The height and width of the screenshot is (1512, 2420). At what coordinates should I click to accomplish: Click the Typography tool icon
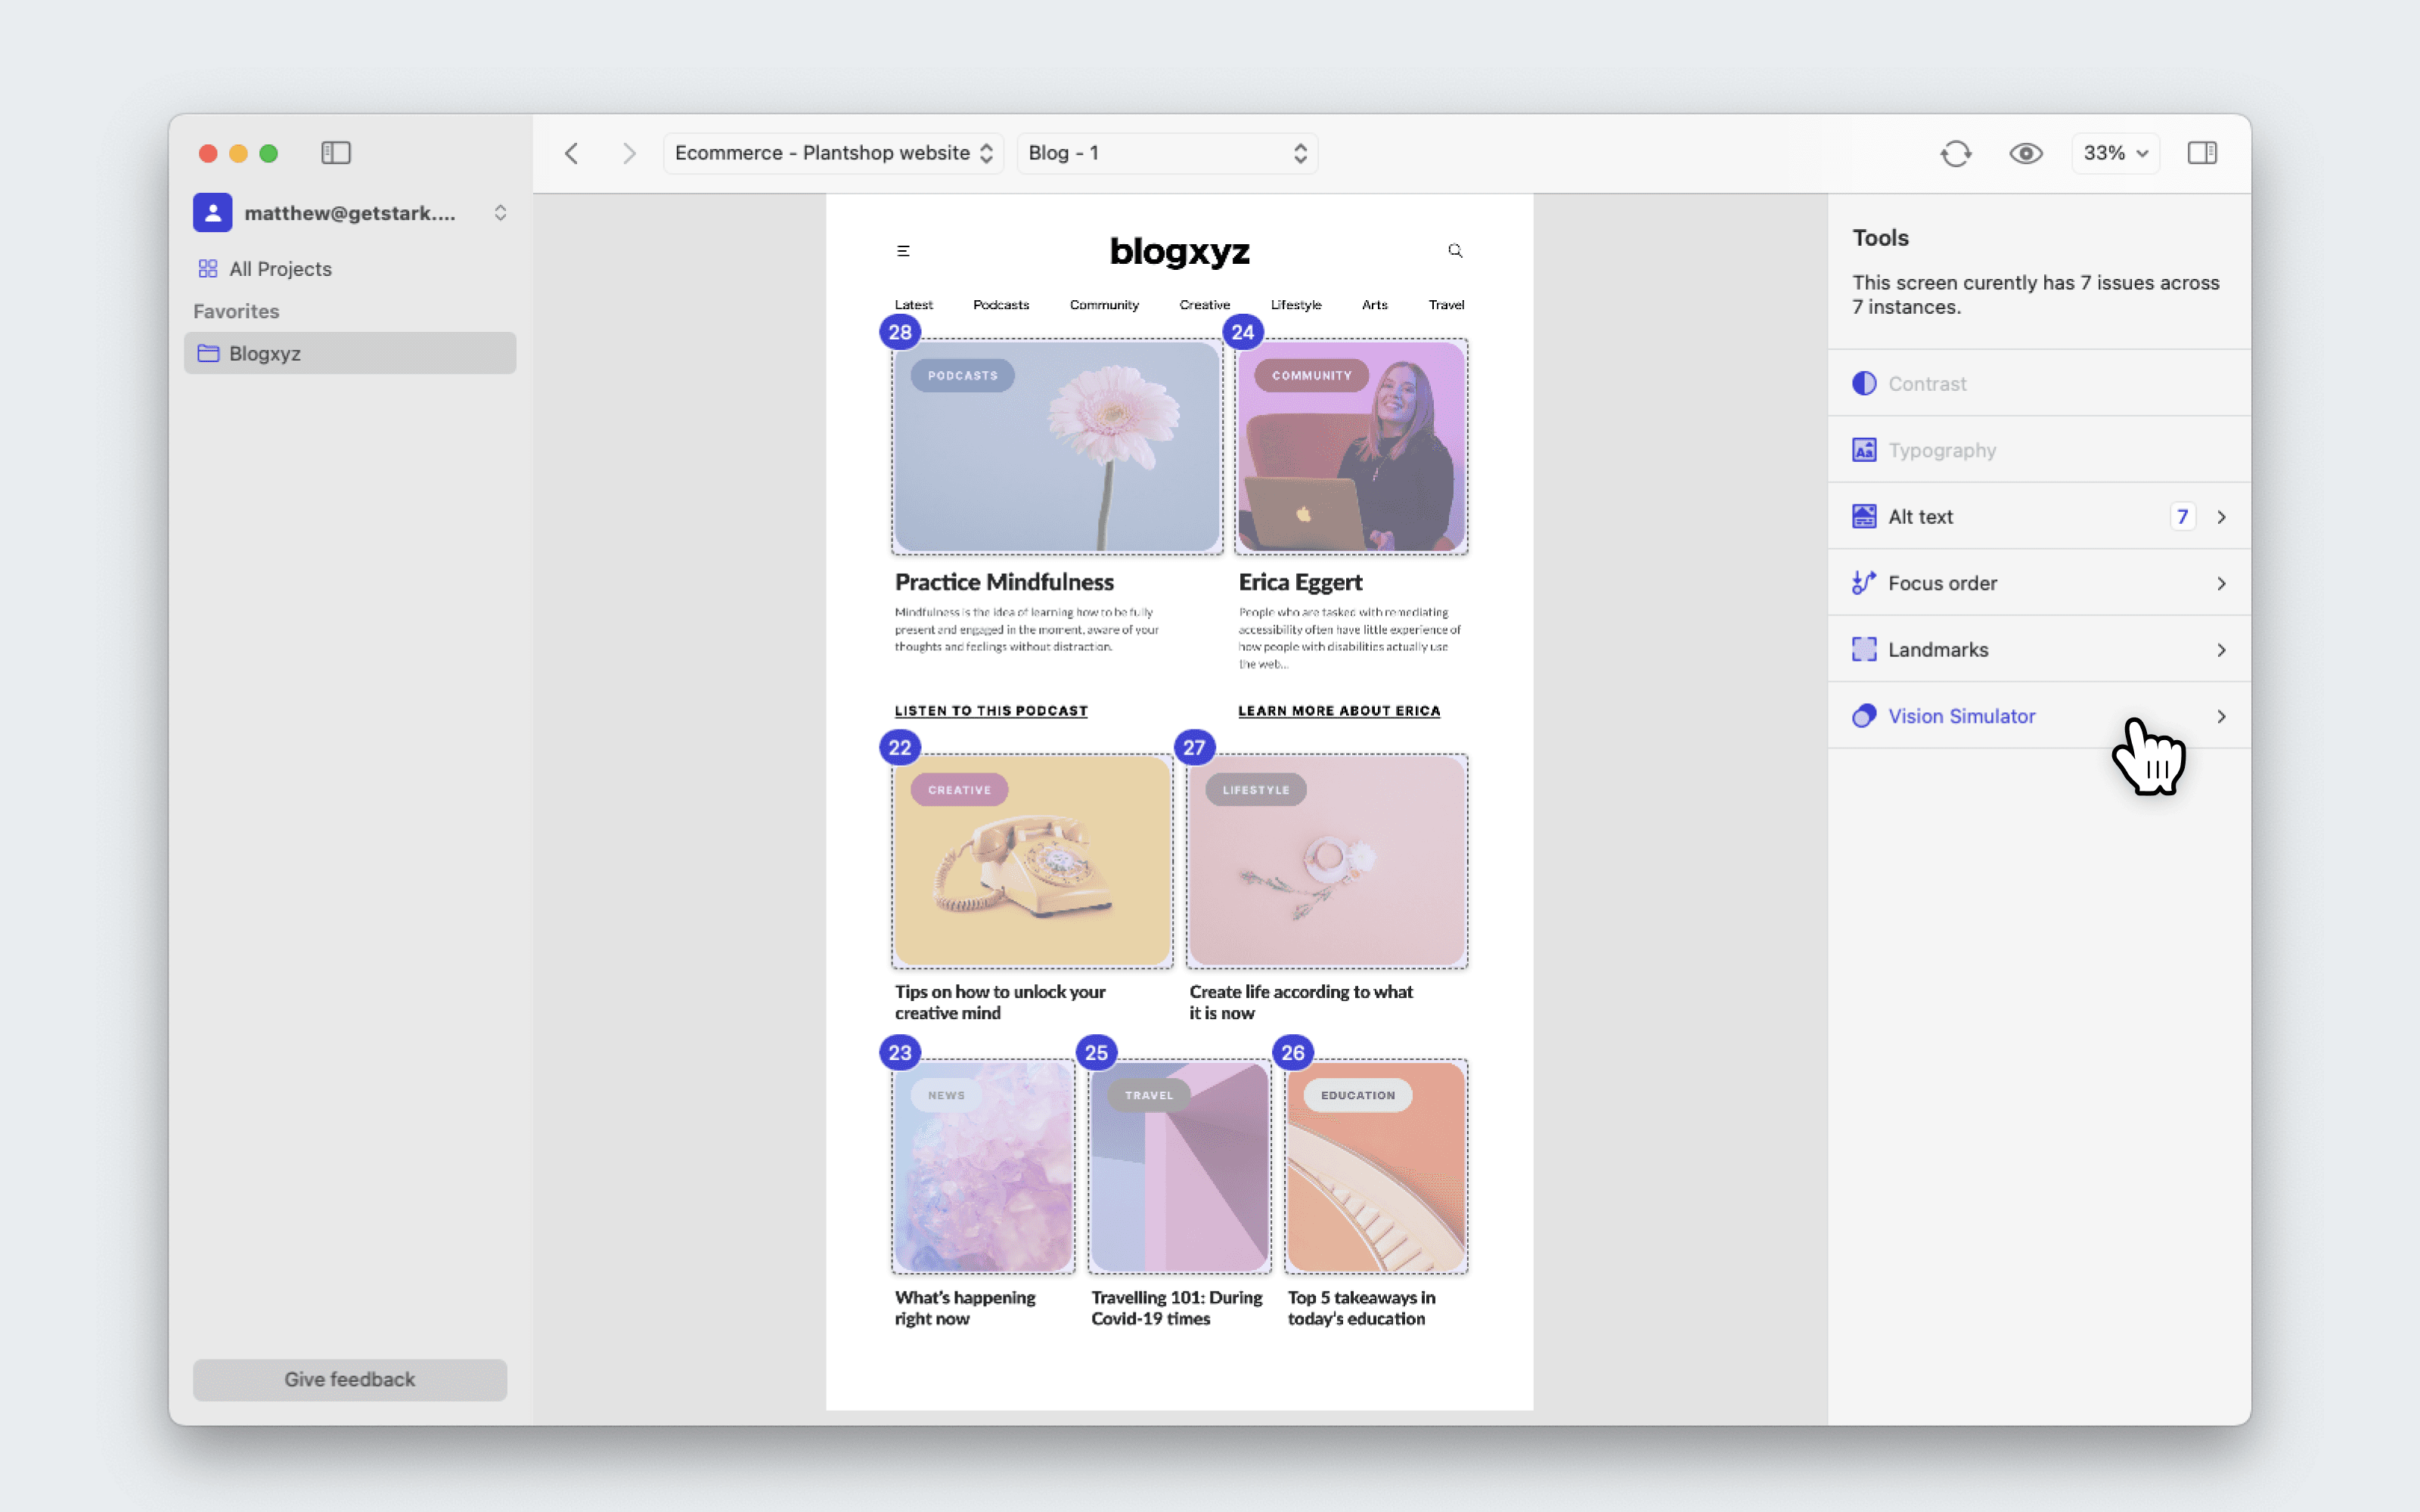[x=1864, y=450]
